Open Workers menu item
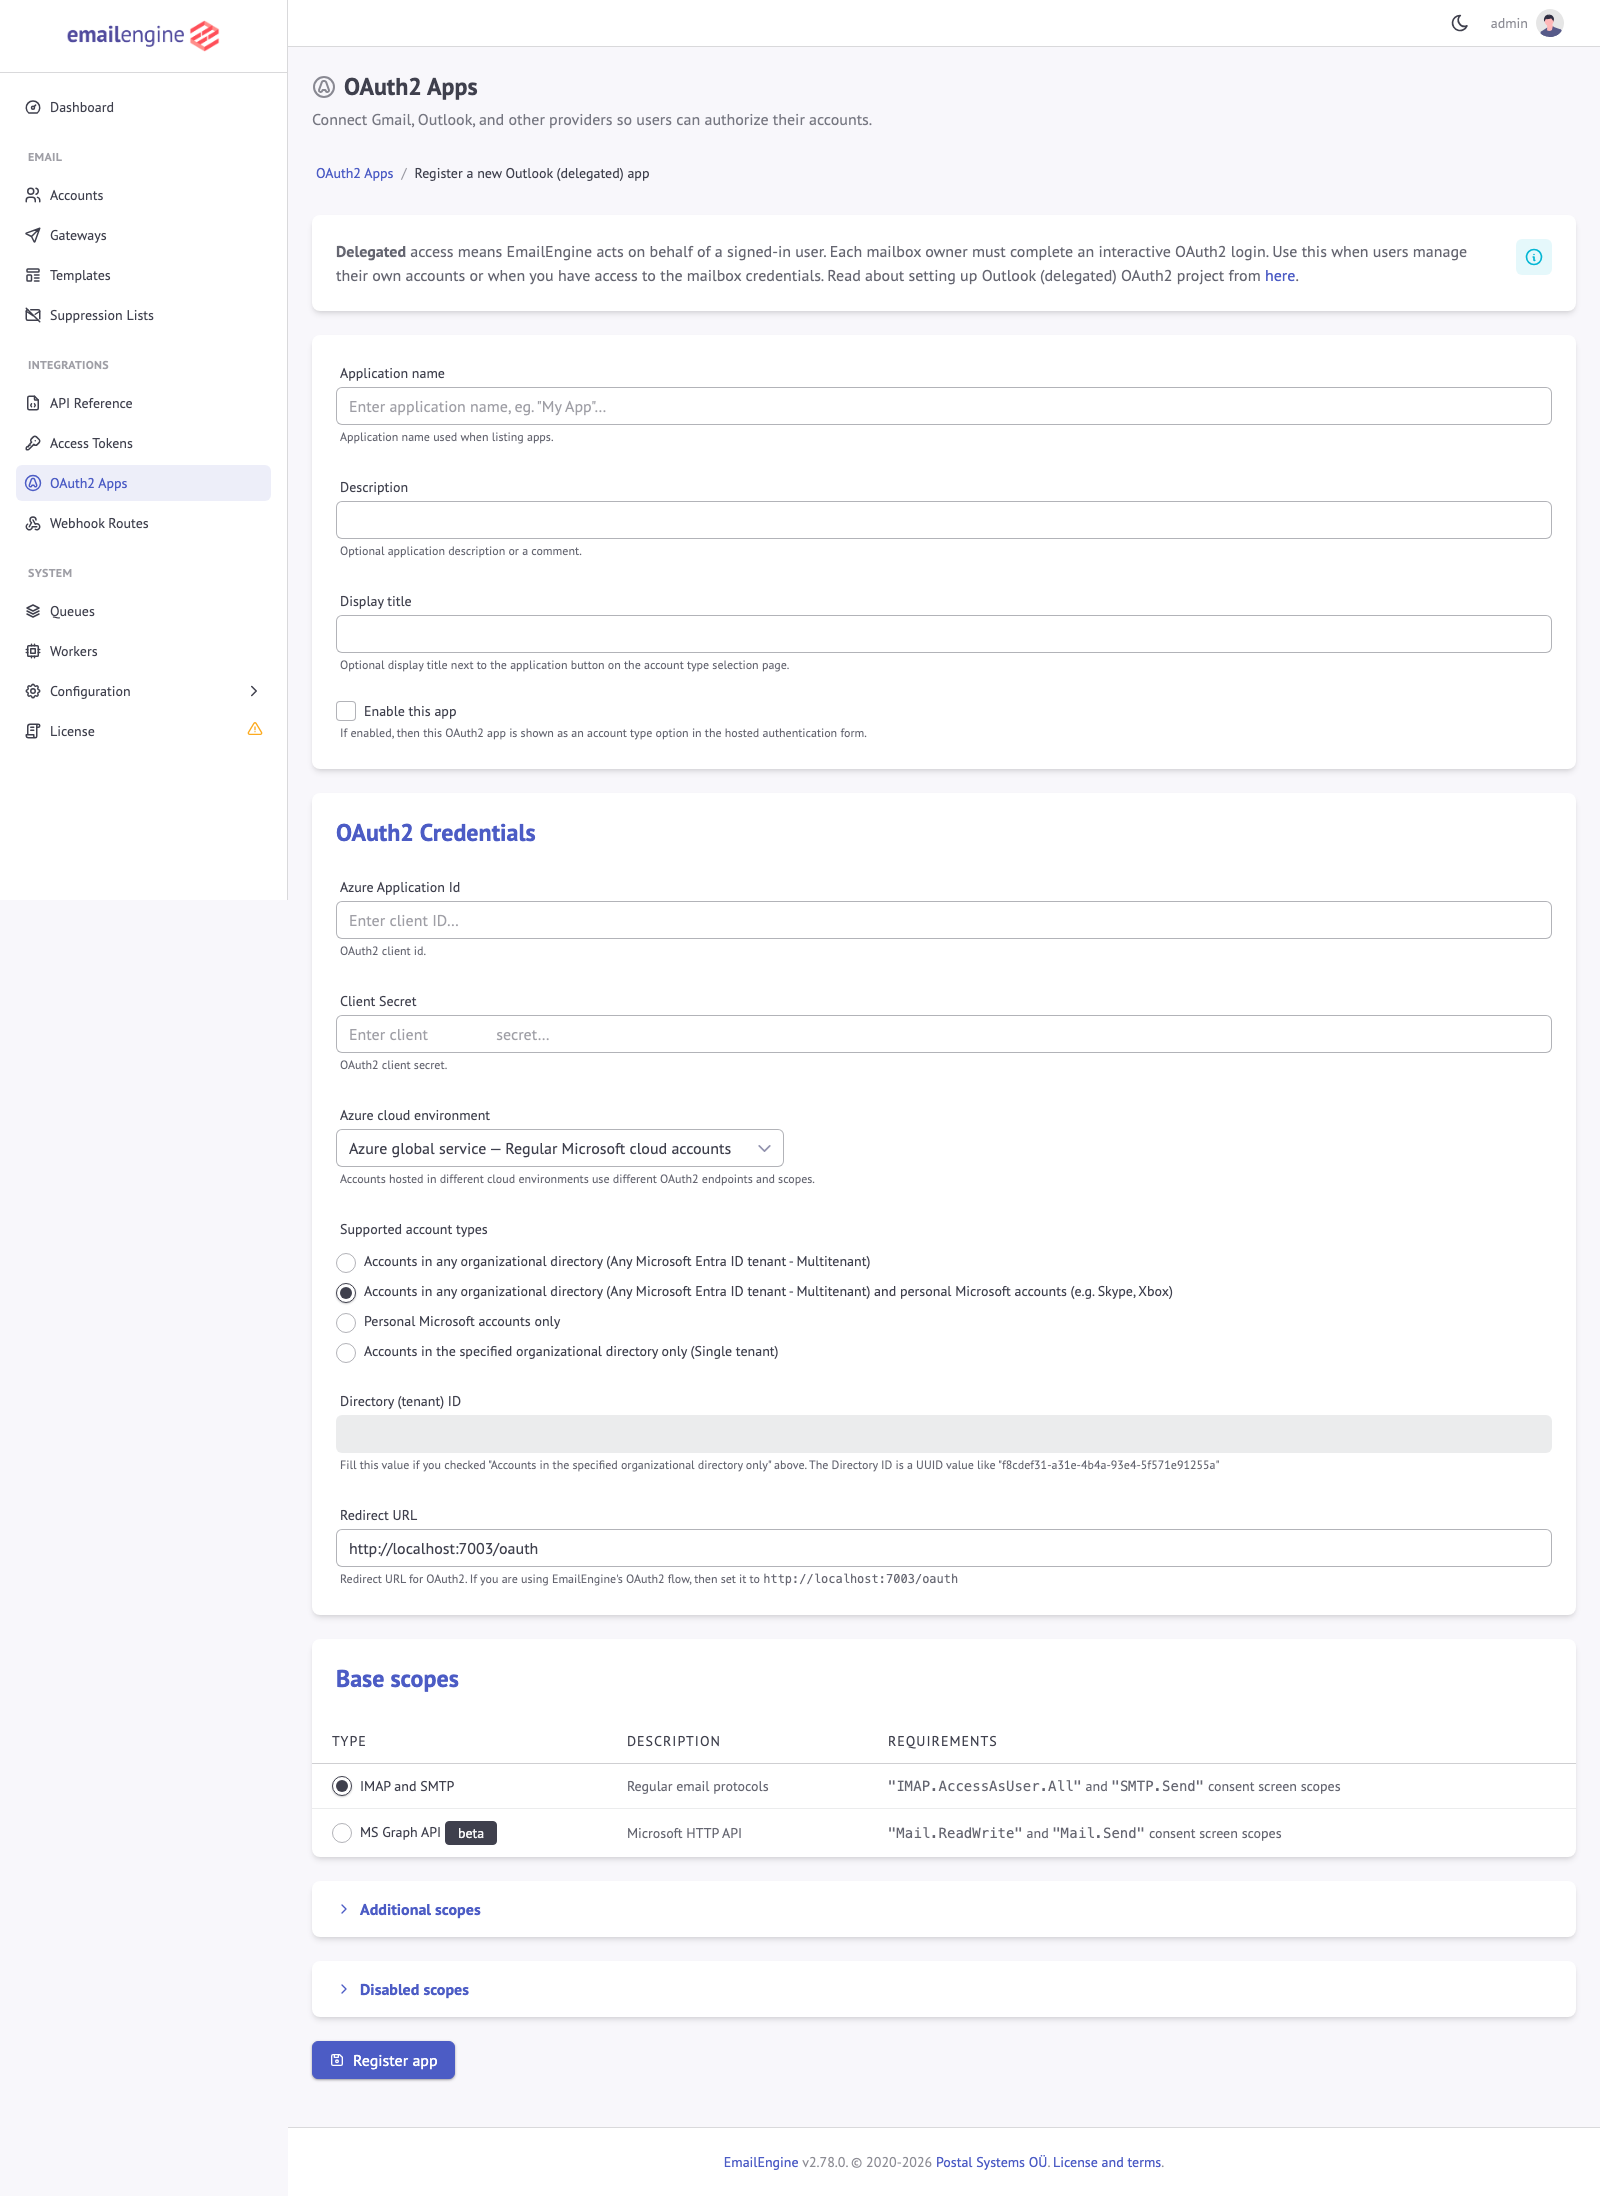 pos(143,651)
